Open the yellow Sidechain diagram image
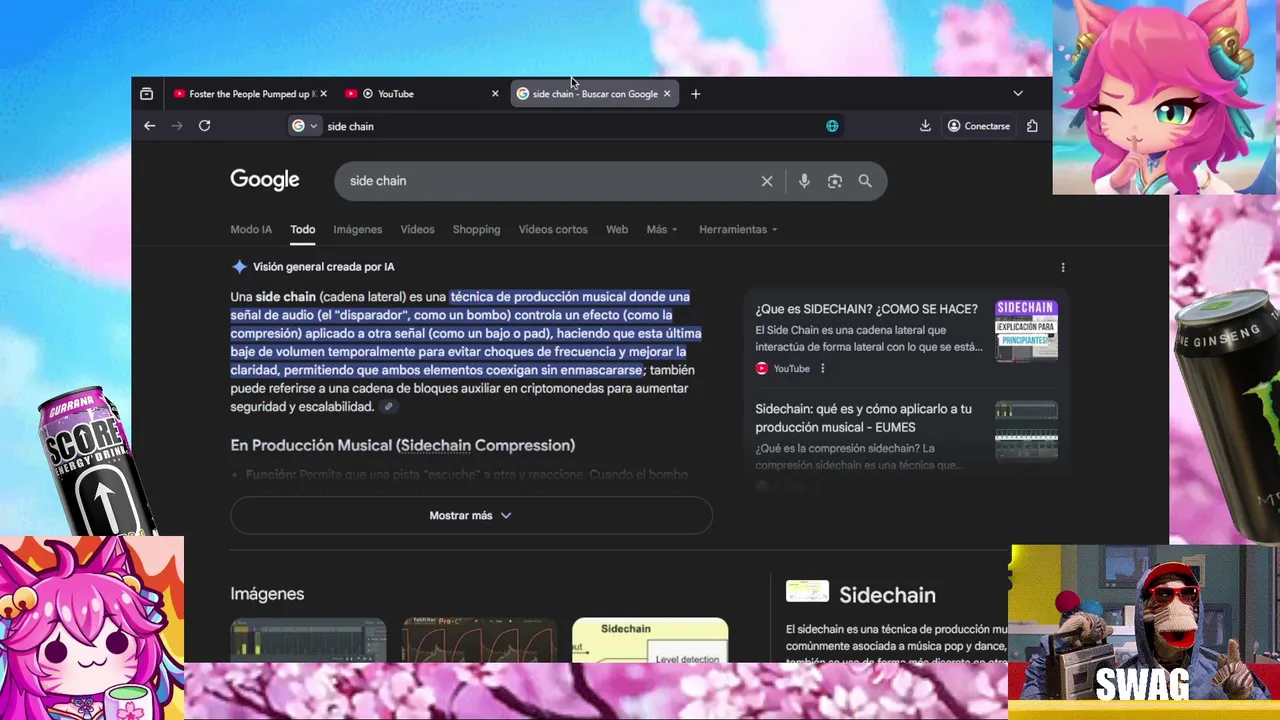 point(650,641)
